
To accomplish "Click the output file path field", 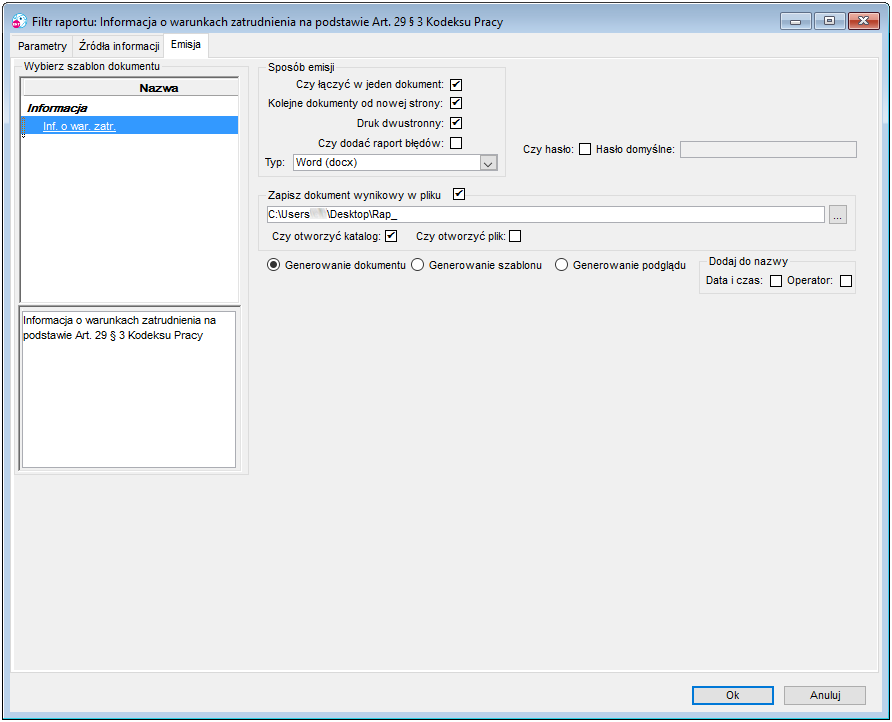I will point(546,214).
